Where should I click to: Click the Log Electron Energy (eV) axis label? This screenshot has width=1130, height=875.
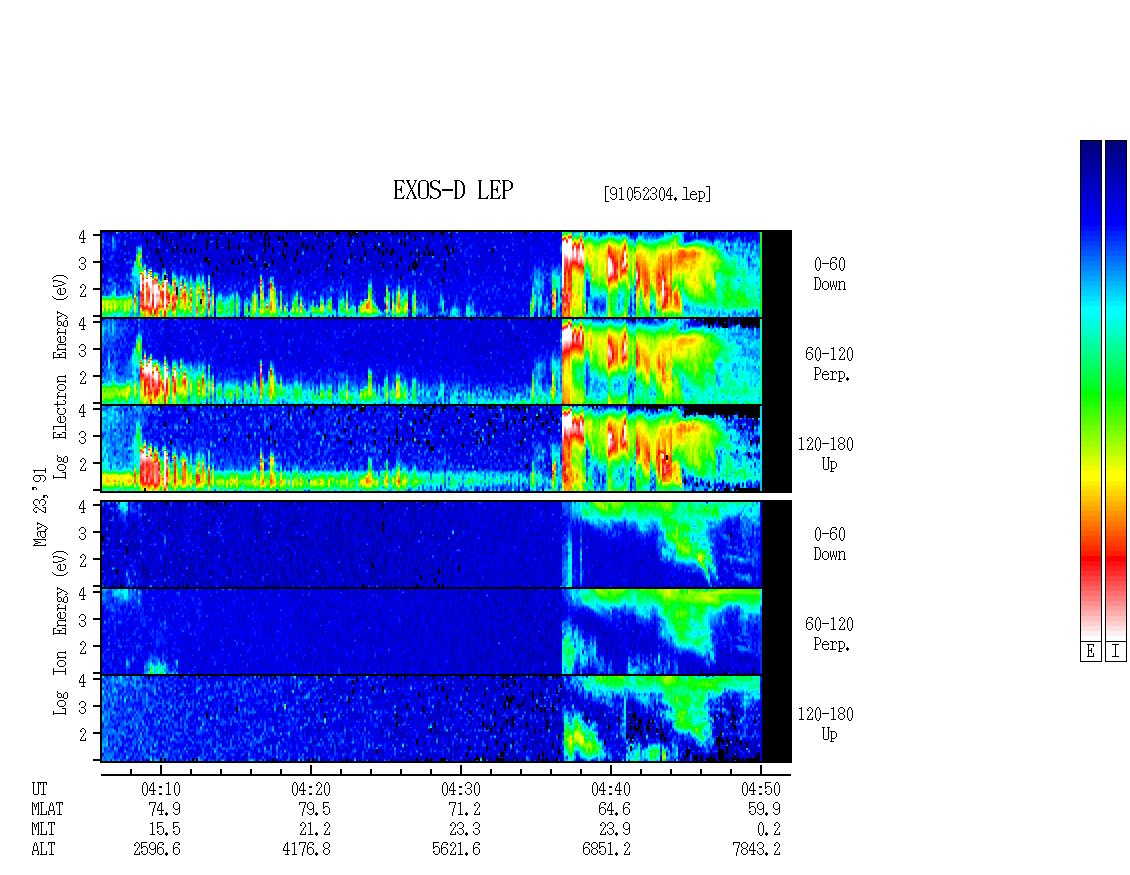point(60,376)
